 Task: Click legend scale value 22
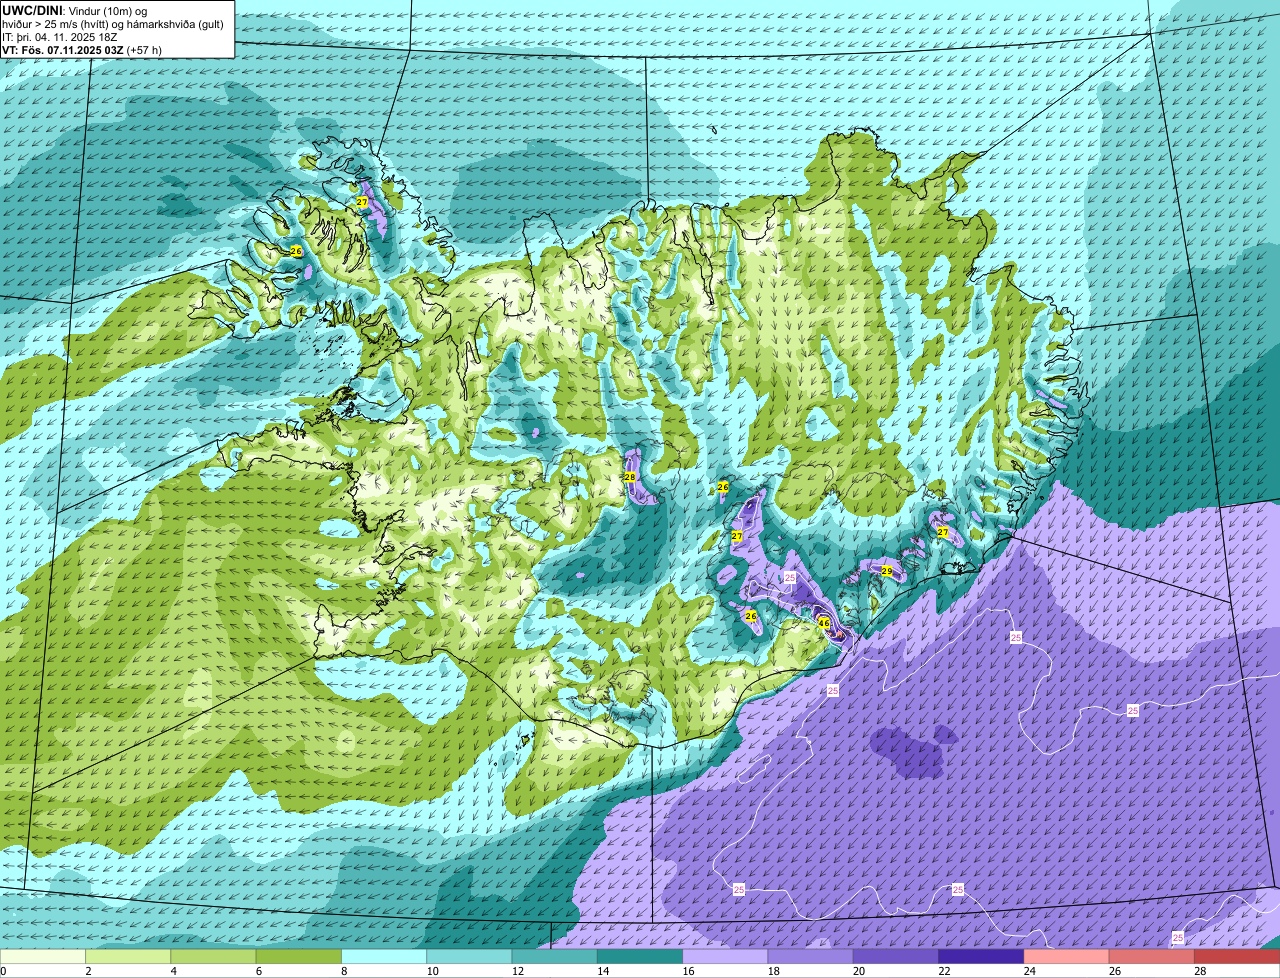[x=944, y=971]
